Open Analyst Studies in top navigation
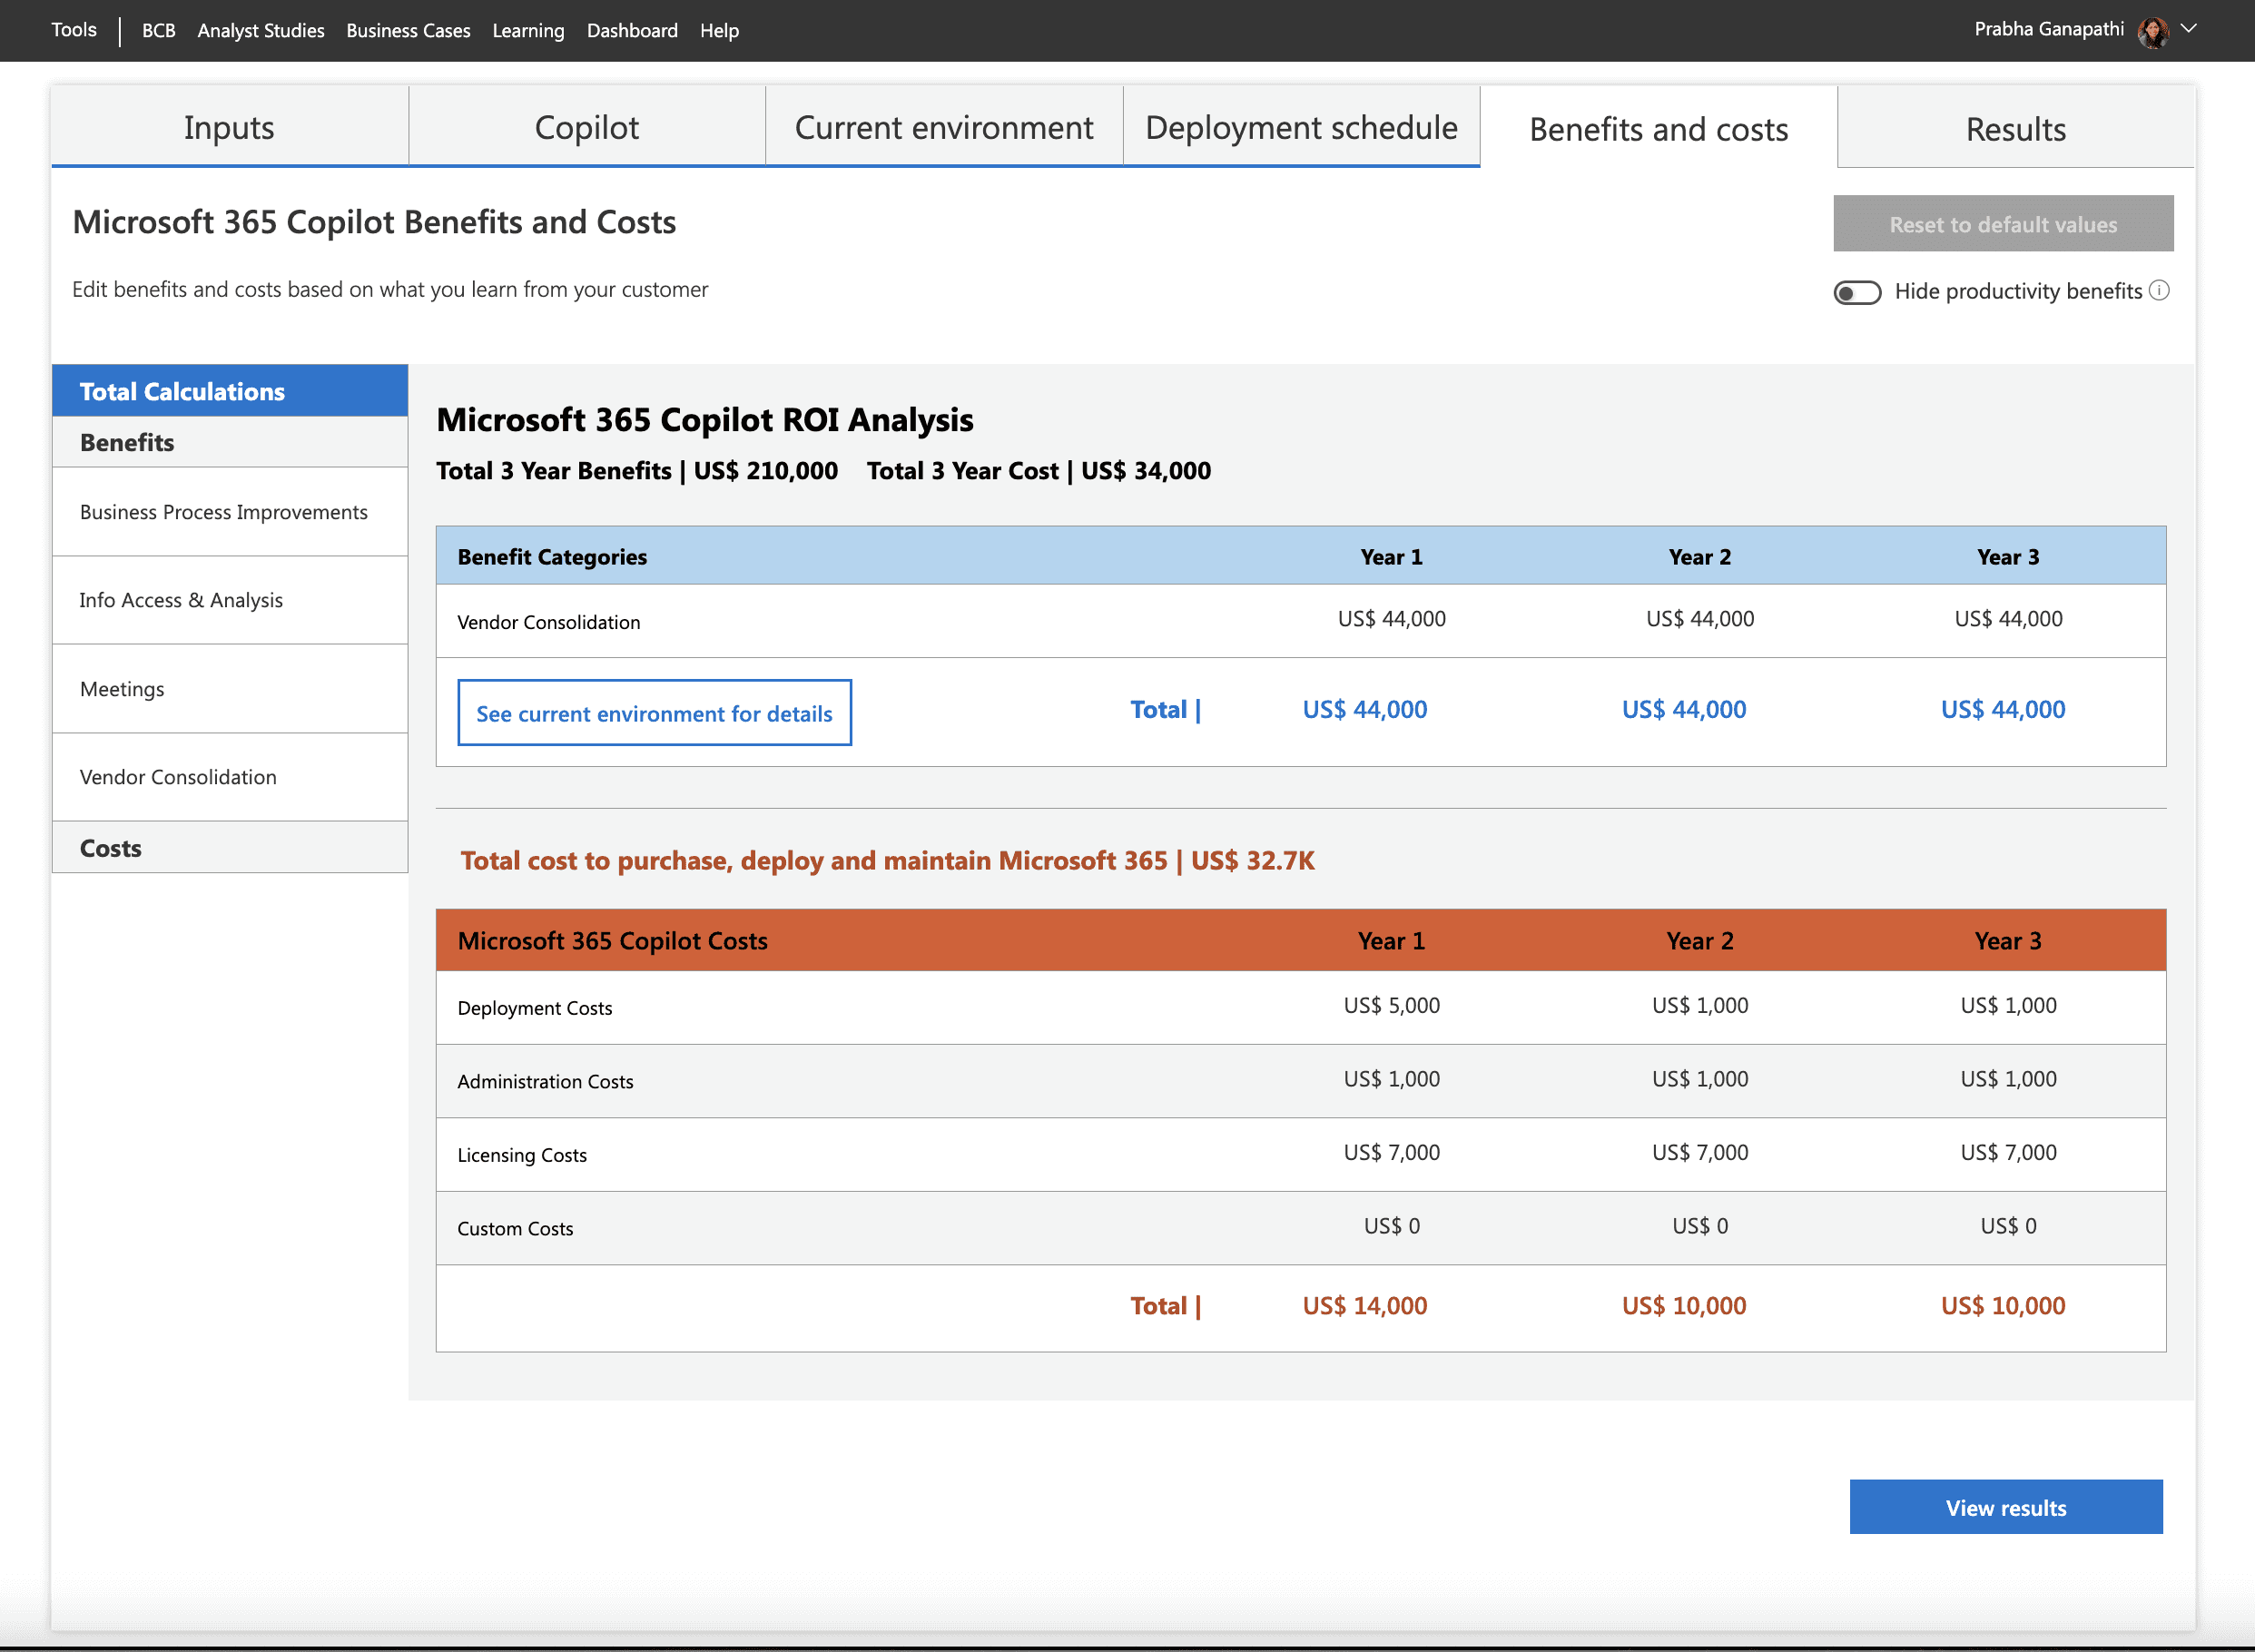The image size is (2255, 1652). coord(260,31)
